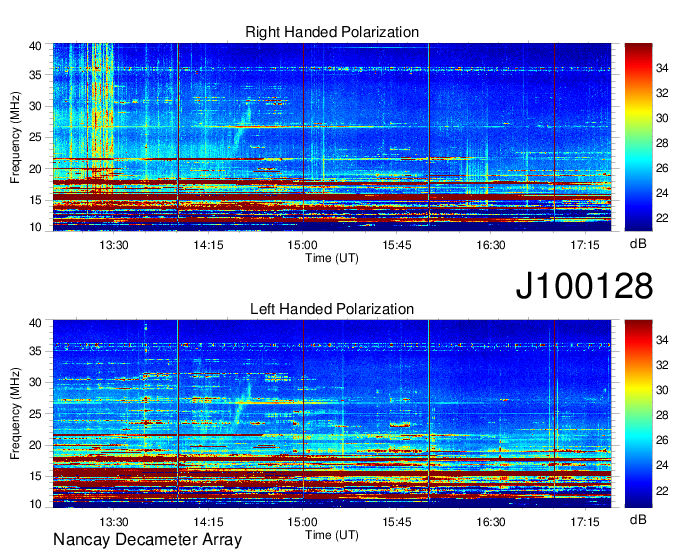Click the 14:15 time tick under left-handed plot
Image resolution: width=680 pixels, height=552 pixels.
[x=208, y=522]
